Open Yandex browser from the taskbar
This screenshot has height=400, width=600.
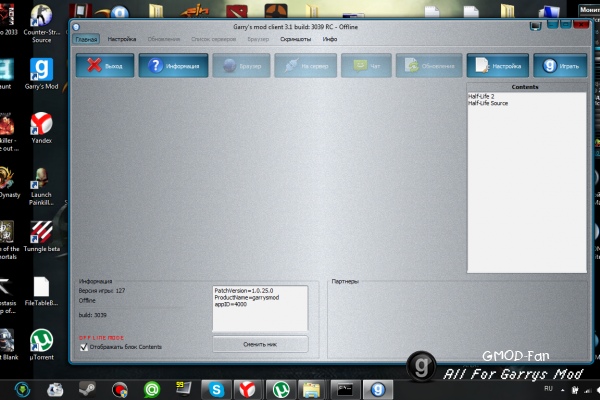248,390
